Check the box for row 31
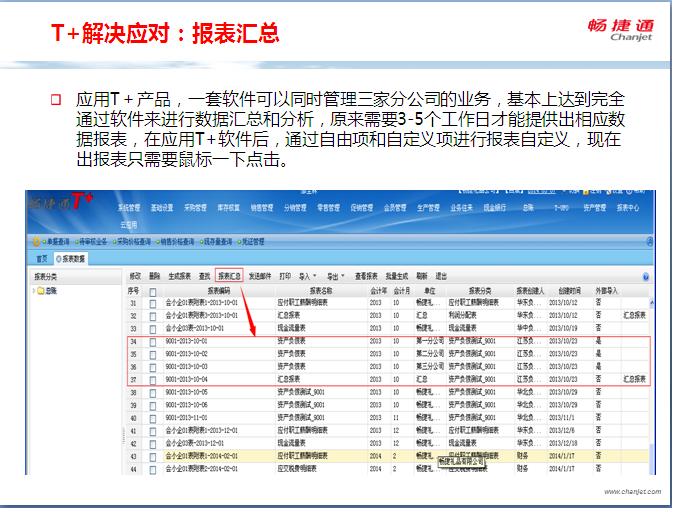 [x=152, y=303]
